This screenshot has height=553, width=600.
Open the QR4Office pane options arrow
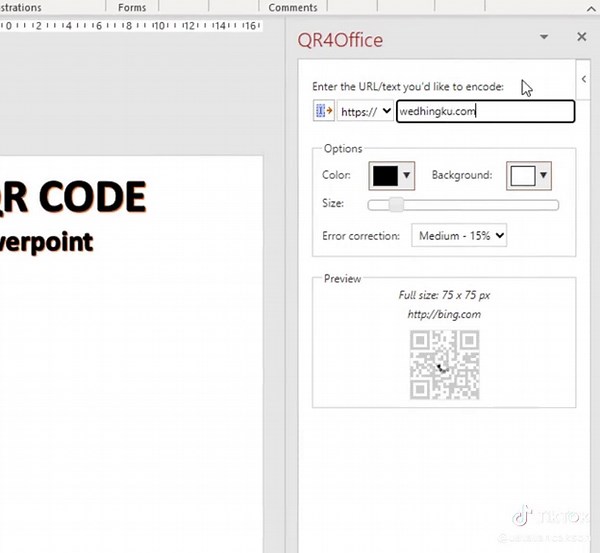point(544,37)
